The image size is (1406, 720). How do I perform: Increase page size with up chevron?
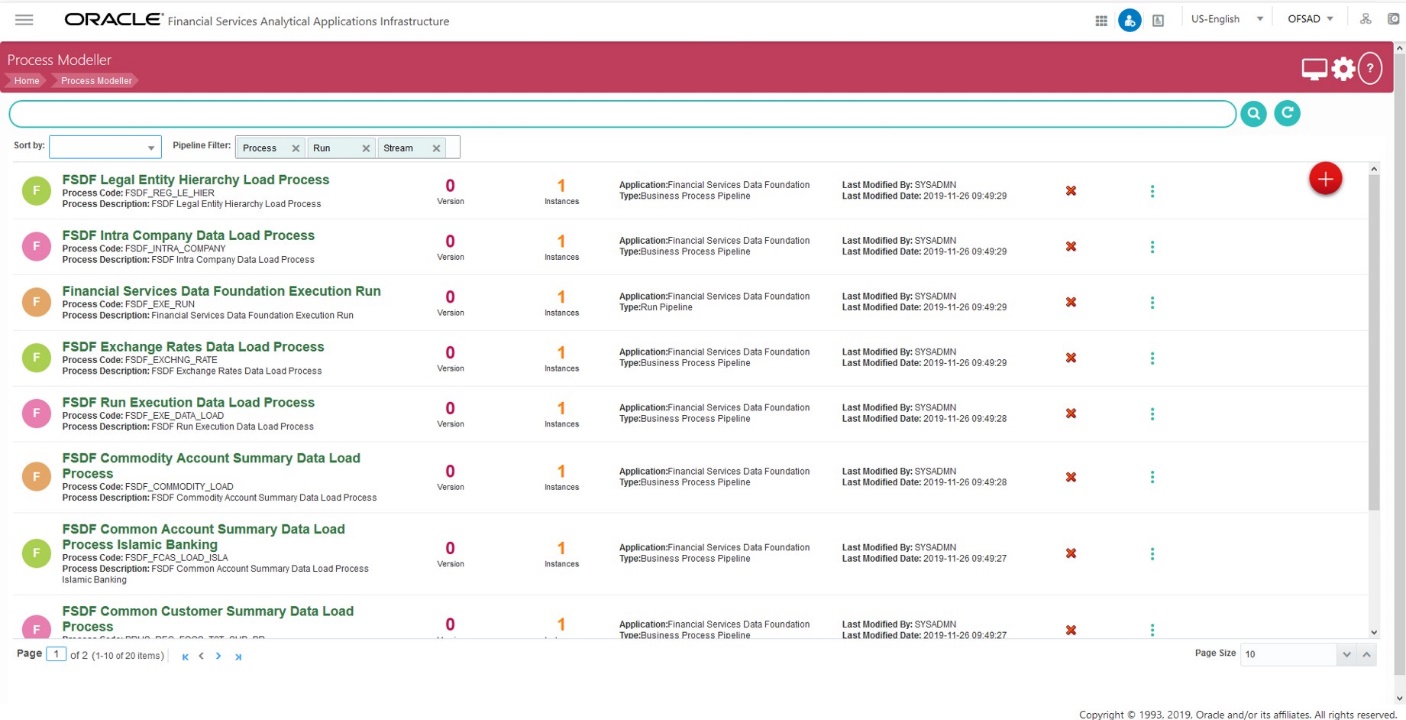point(1367,654)
